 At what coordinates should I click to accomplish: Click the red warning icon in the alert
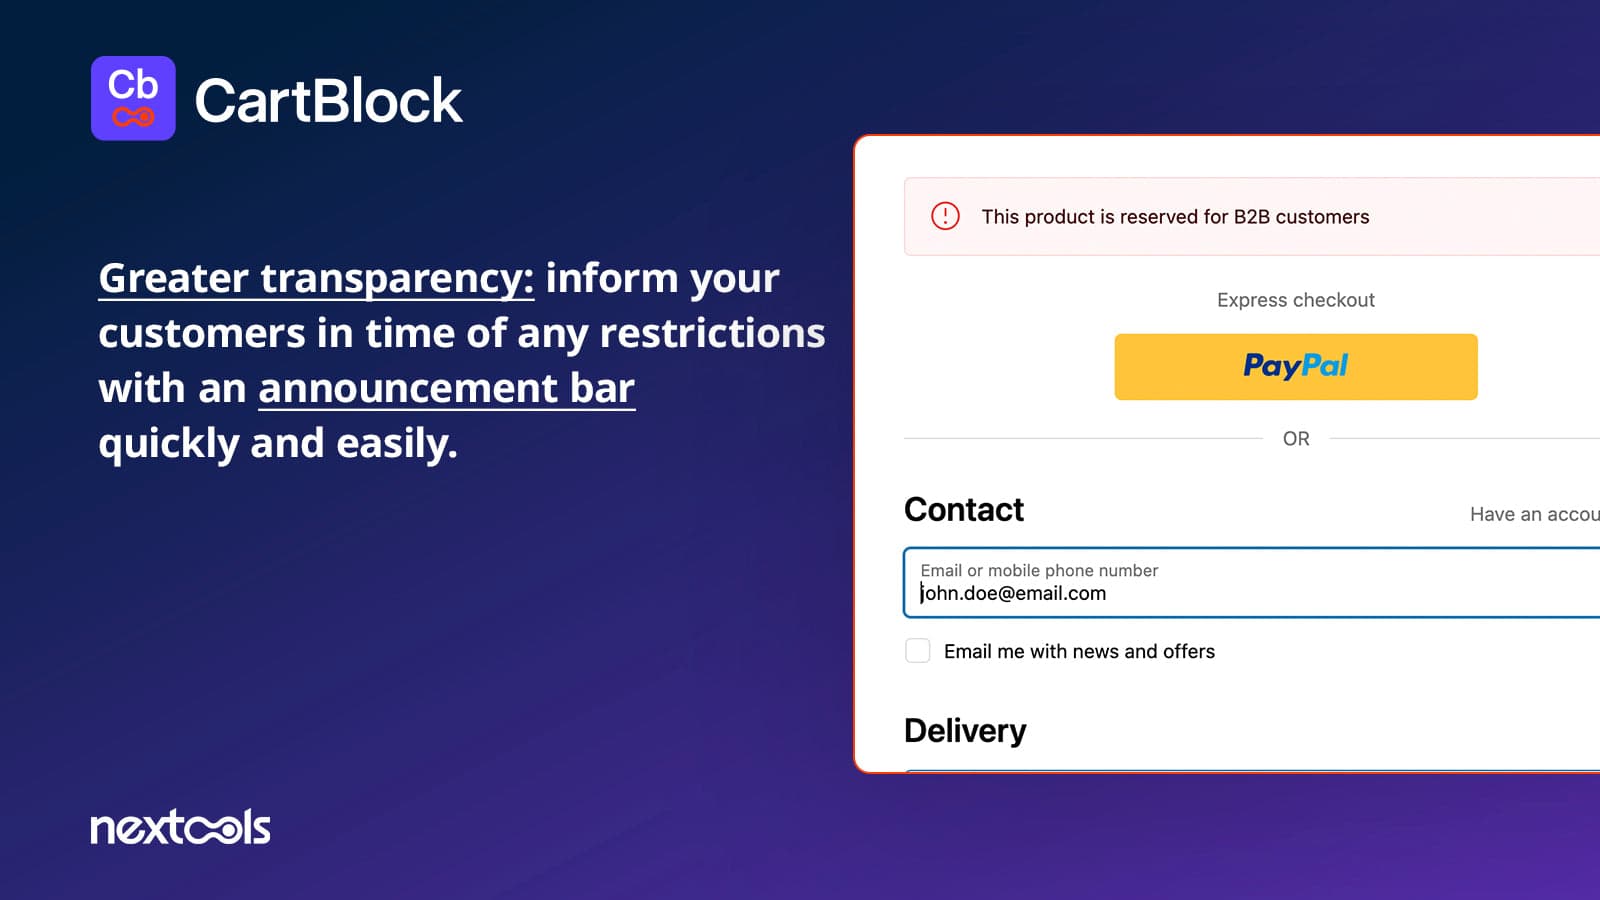pos(945,216)
